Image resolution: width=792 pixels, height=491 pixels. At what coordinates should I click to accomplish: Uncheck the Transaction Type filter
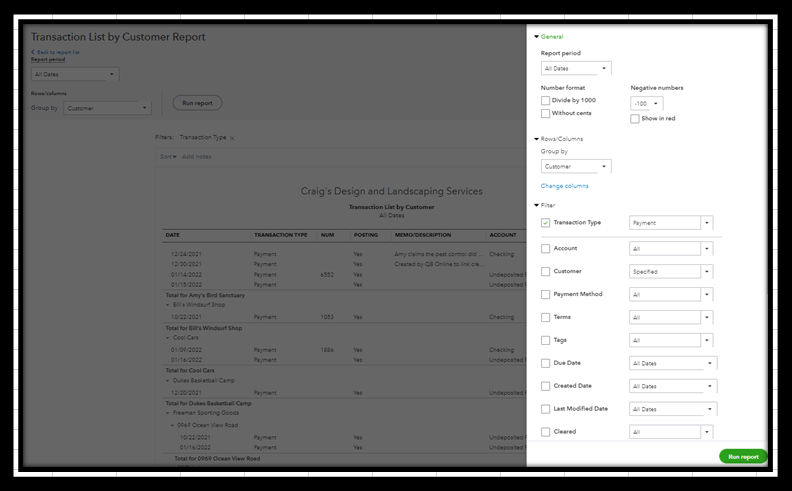[x=545, y=223]
